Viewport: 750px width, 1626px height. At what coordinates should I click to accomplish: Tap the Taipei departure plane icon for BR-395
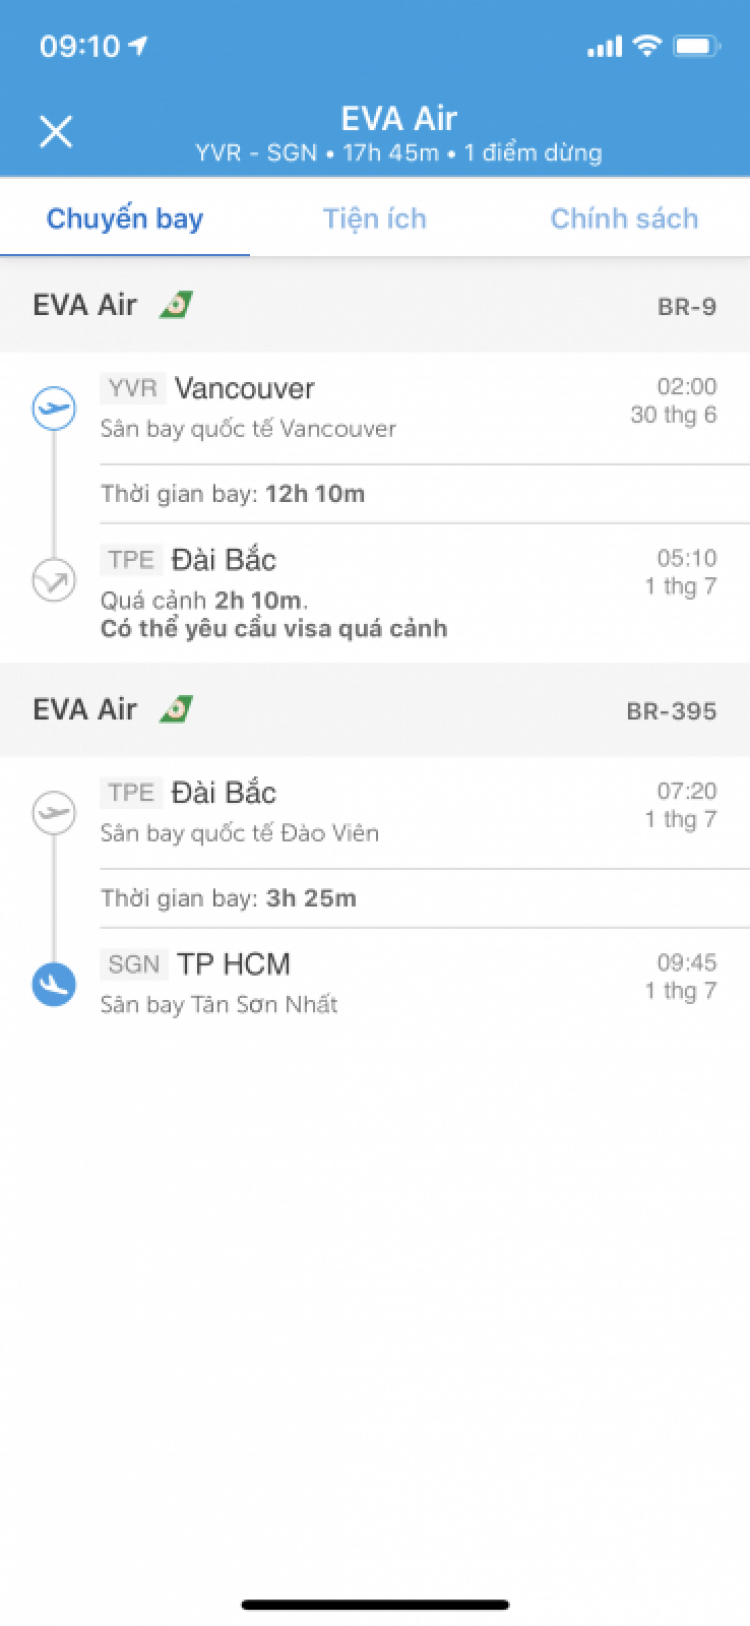tap(54, 812)
